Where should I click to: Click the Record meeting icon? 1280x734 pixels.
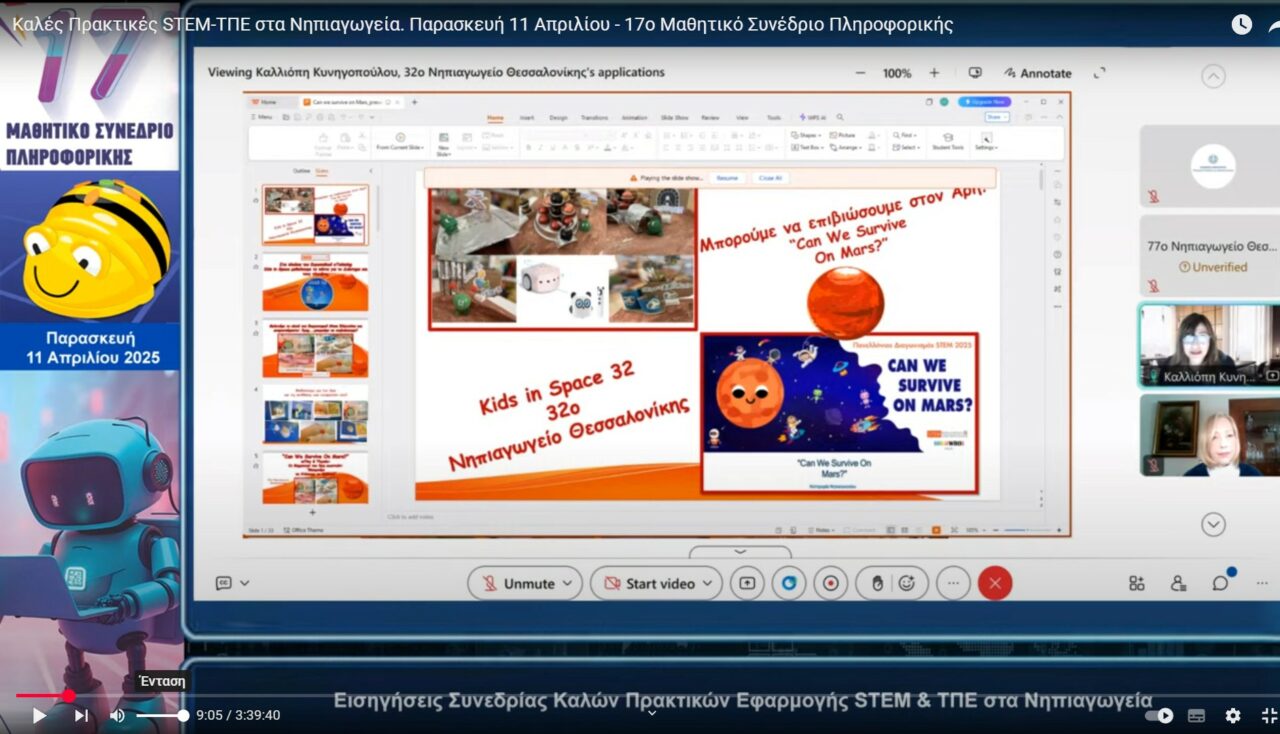point(830,583)
